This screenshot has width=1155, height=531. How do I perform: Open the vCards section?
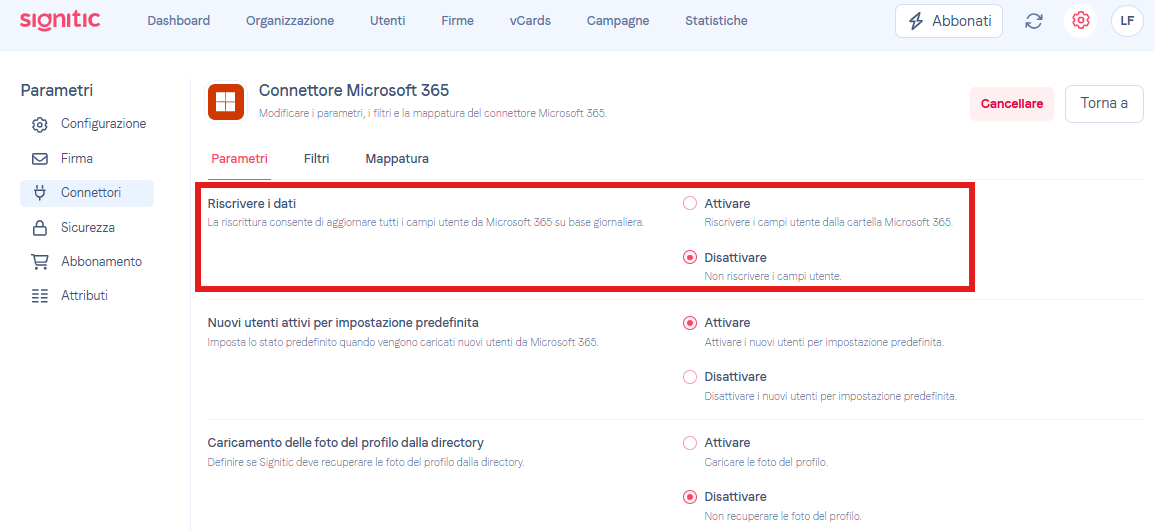click(530, 21)
